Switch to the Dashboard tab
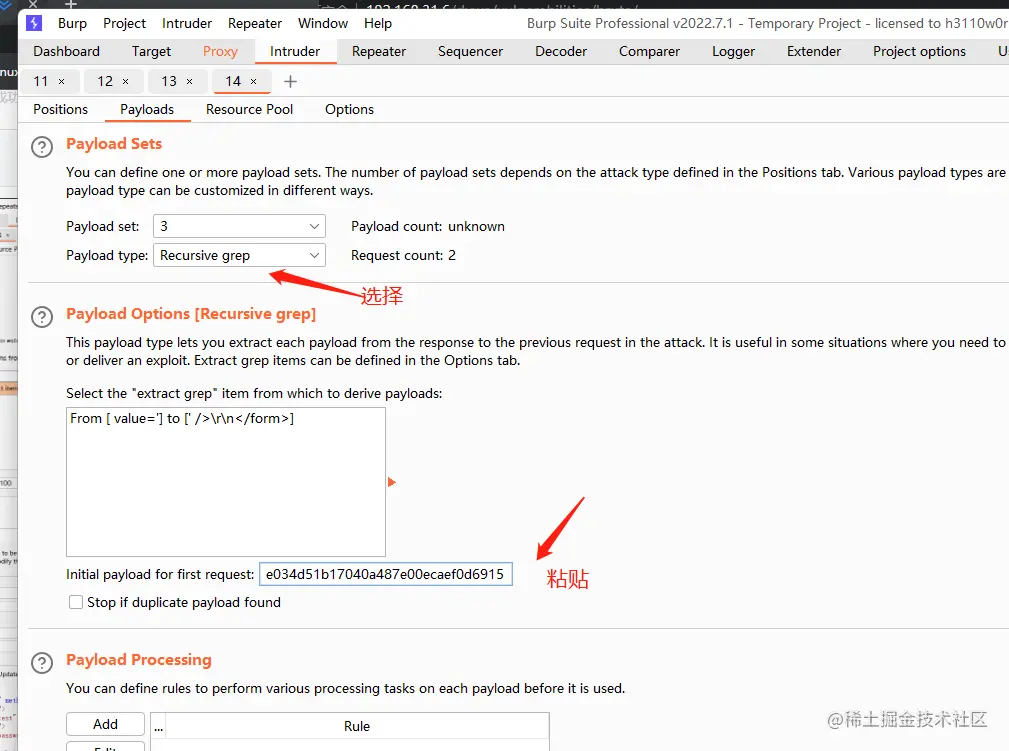 (x=67, y=51)
